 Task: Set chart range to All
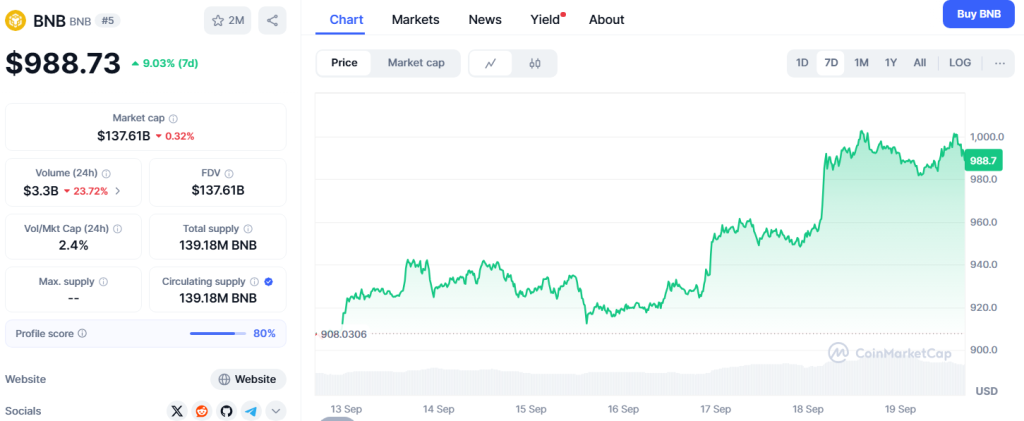(x=920, y=63)
